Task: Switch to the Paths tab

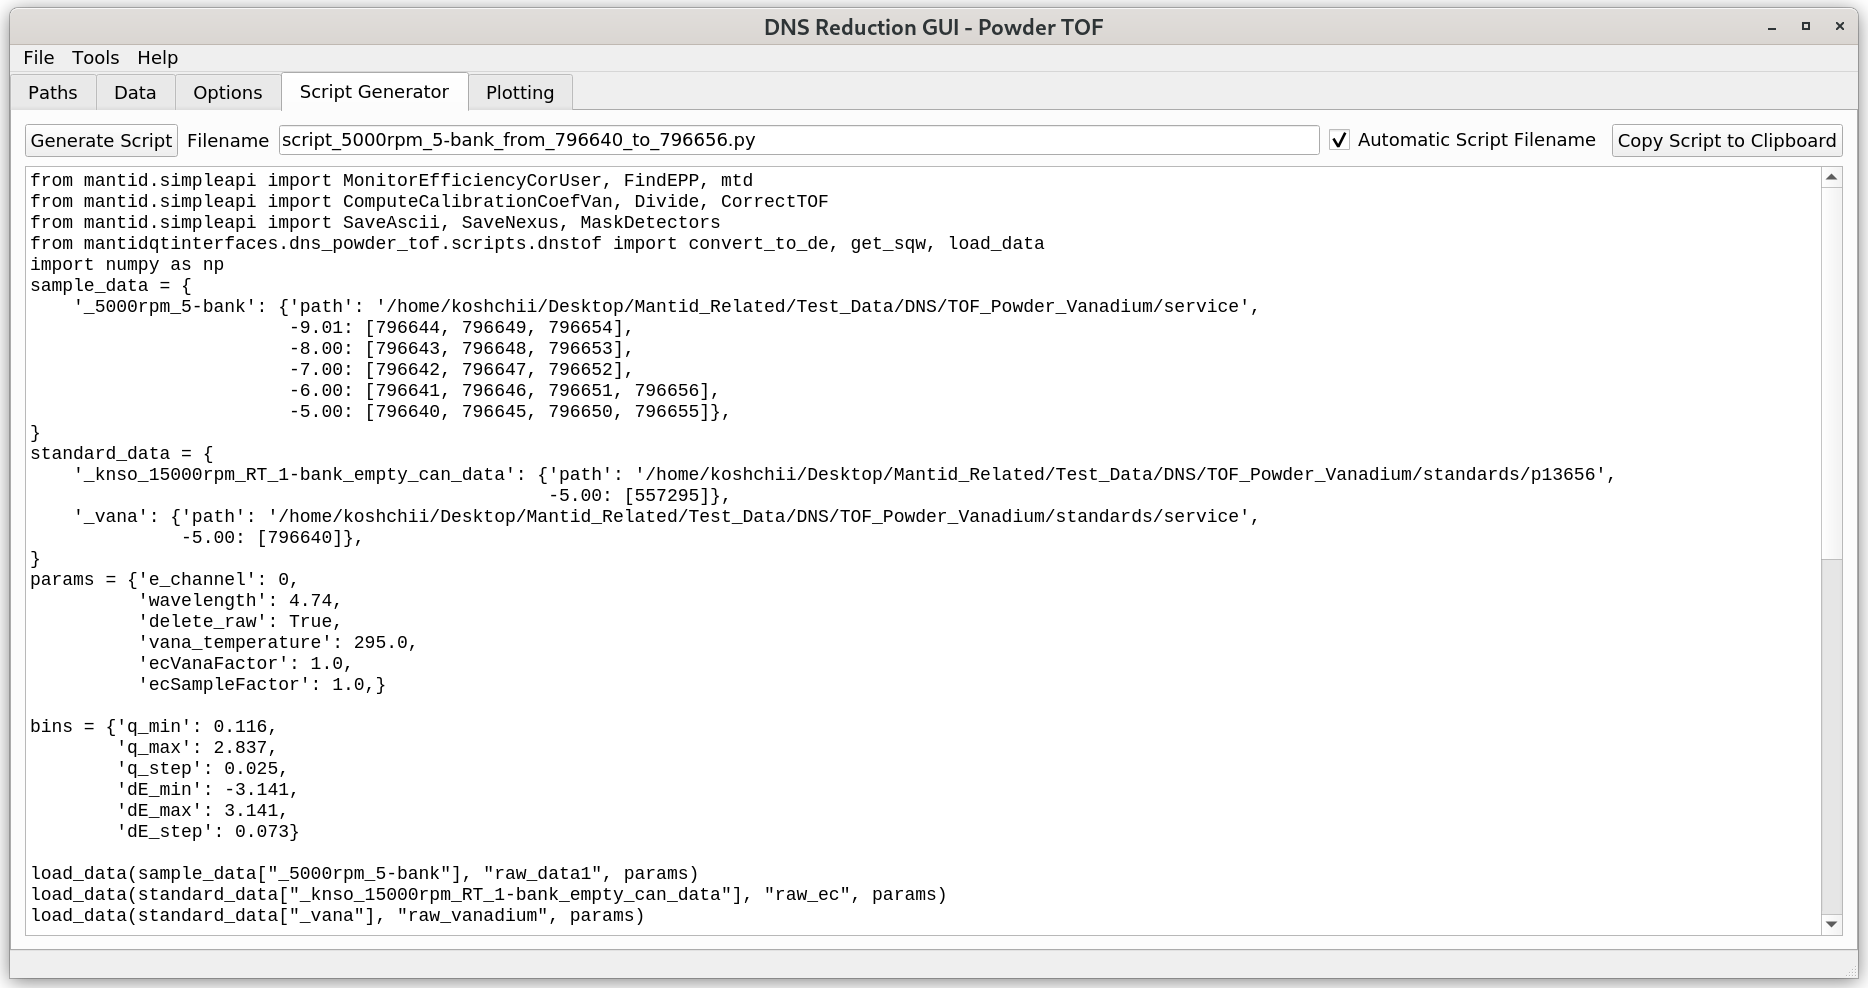Action: (x=53, y=92)
